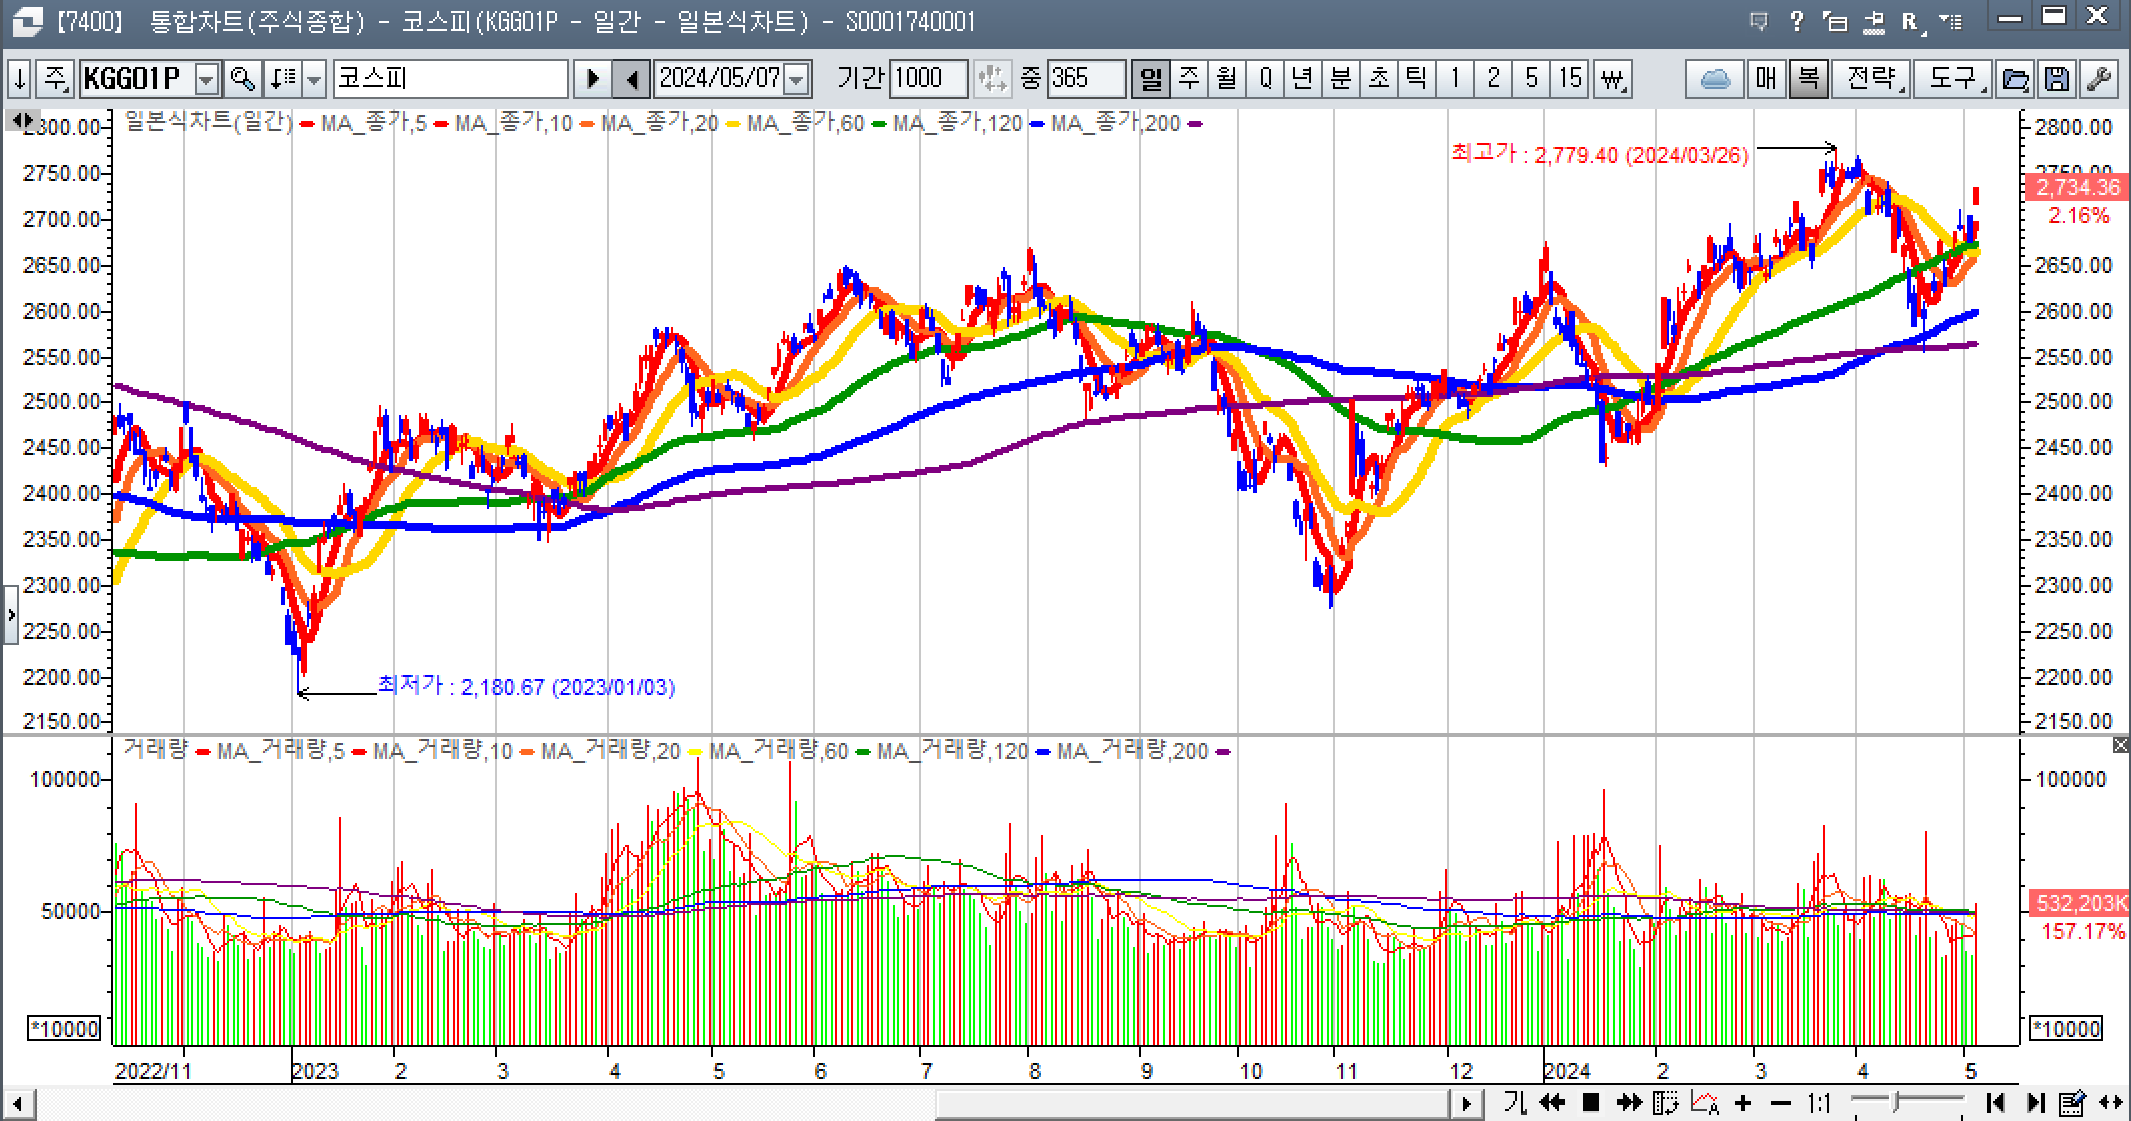Image resolution: width=2131 pixels, height=1121 pixels.
Task: Click the save chart floppy icon
Action: [2056, 78]
